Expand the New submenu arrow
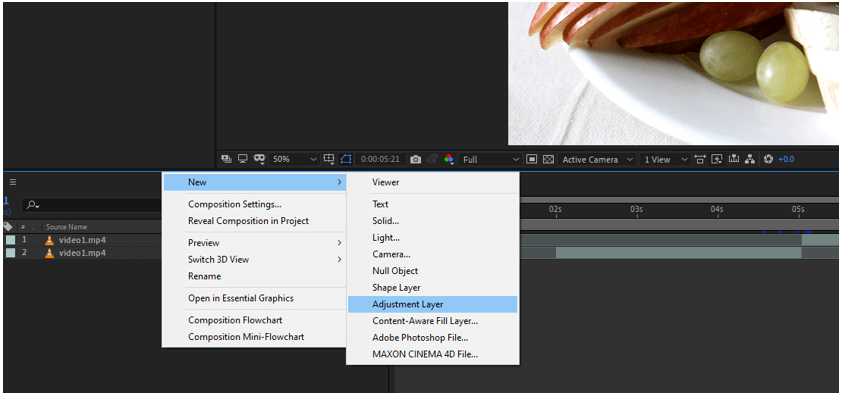The image size is (843, 398). tap(339, 182)
